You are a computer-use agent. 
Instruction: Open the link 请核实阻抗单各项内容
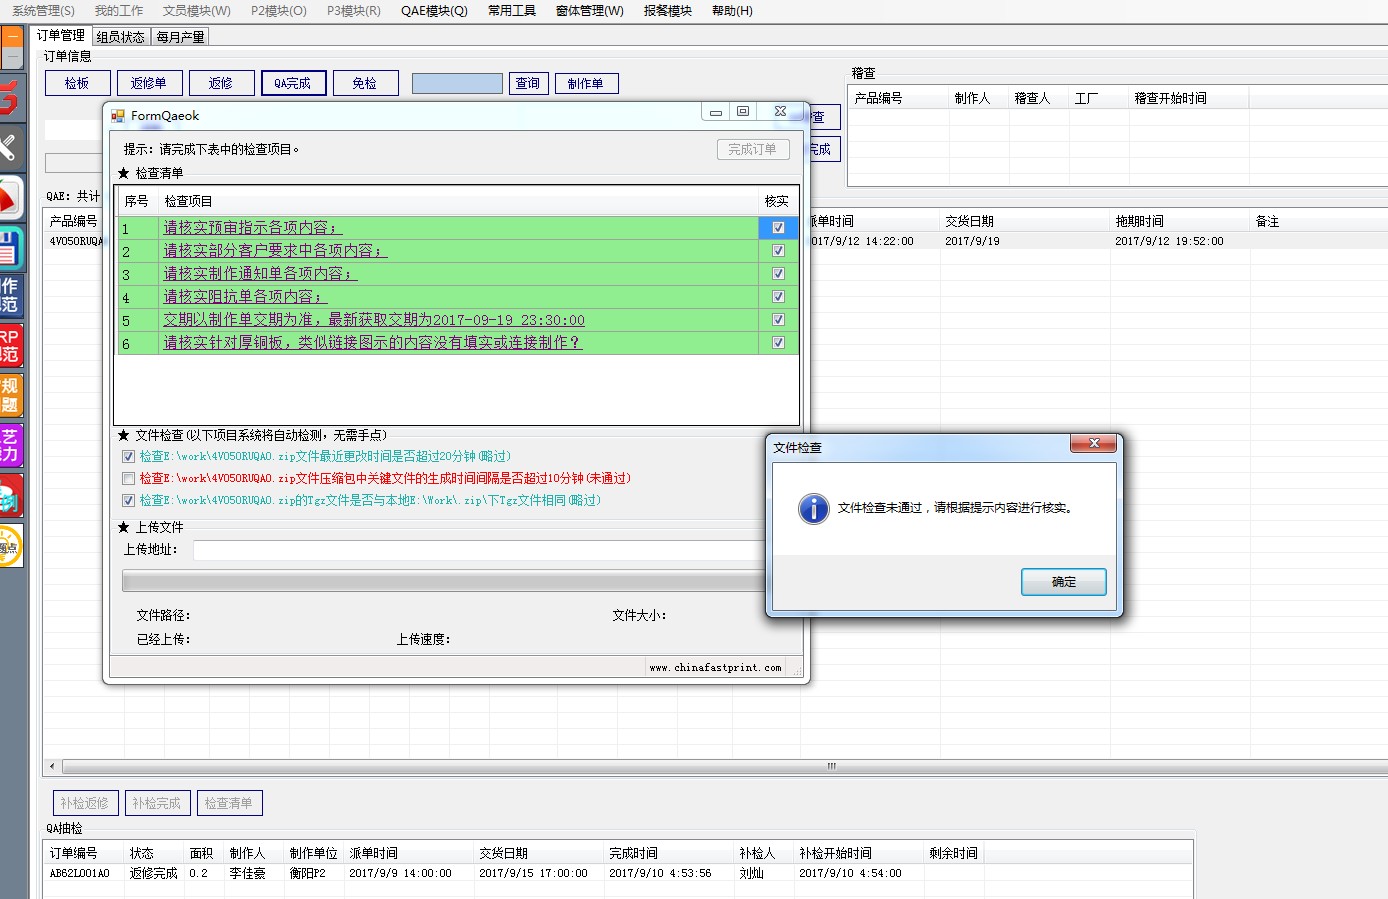(245, 297)
